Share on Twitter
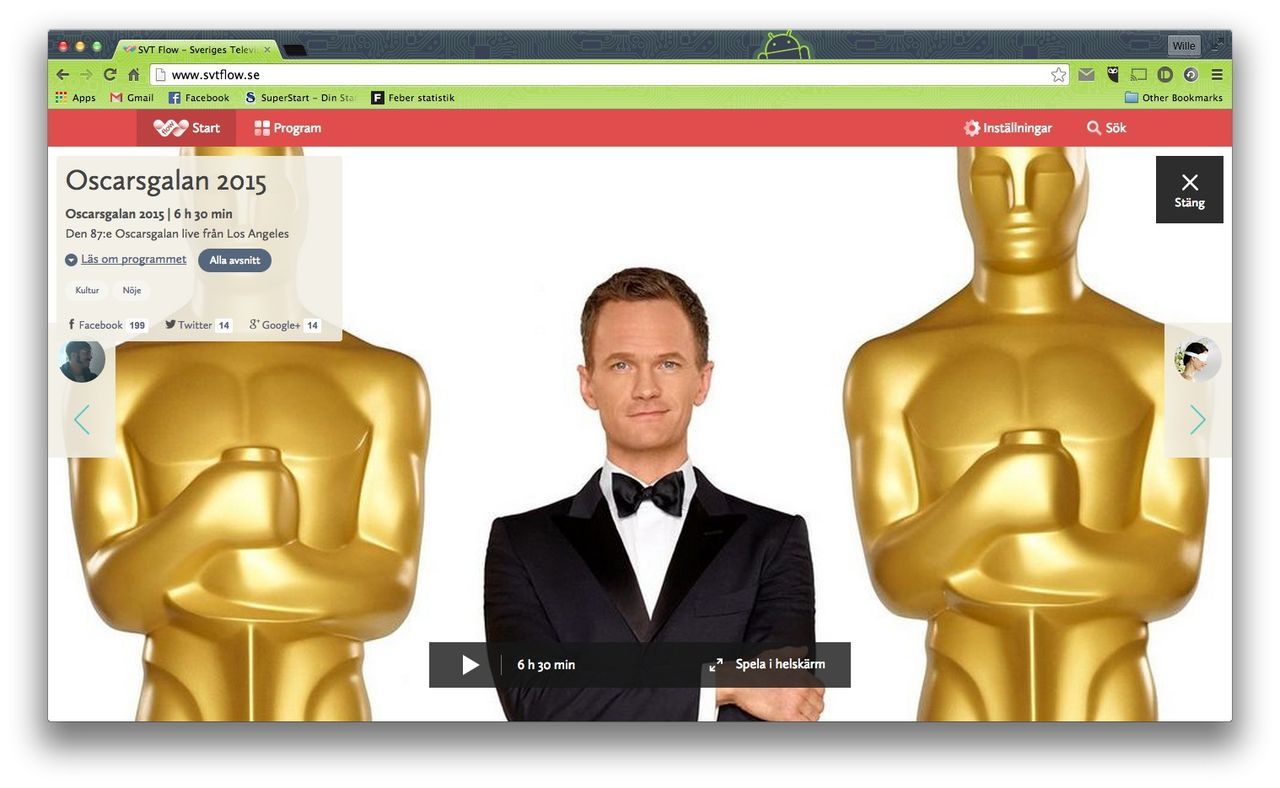Viewport: 1280px width, 788px height. point(199,325)
